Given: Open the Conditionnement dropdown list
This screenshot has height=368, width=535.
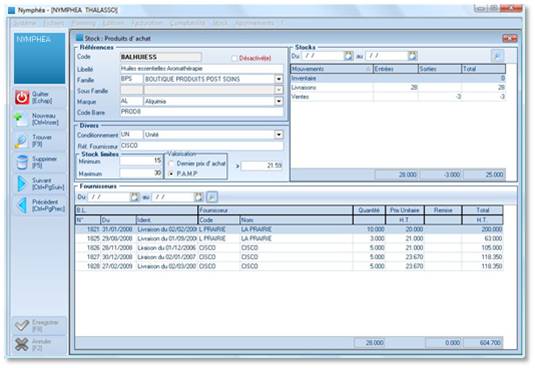Looking at the screenshot, I should point(279,135).
